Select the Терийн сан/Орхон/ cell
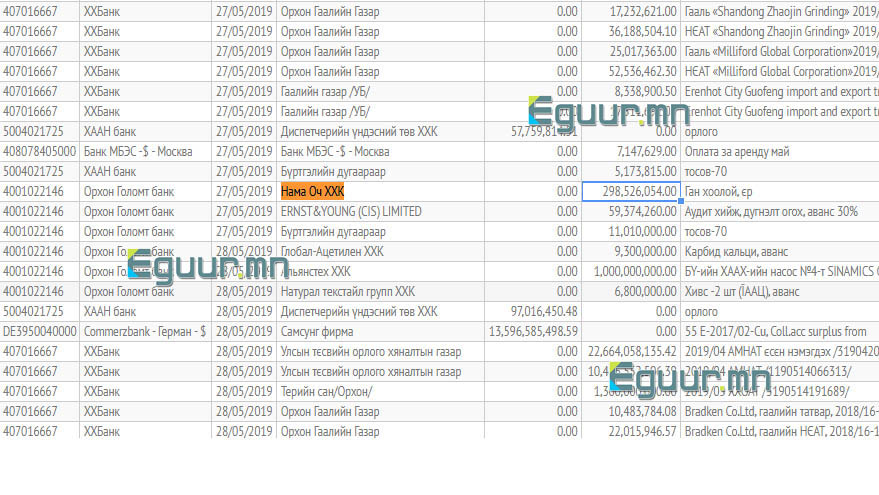This screenshot has width=879, height=495. coord(327,391)
